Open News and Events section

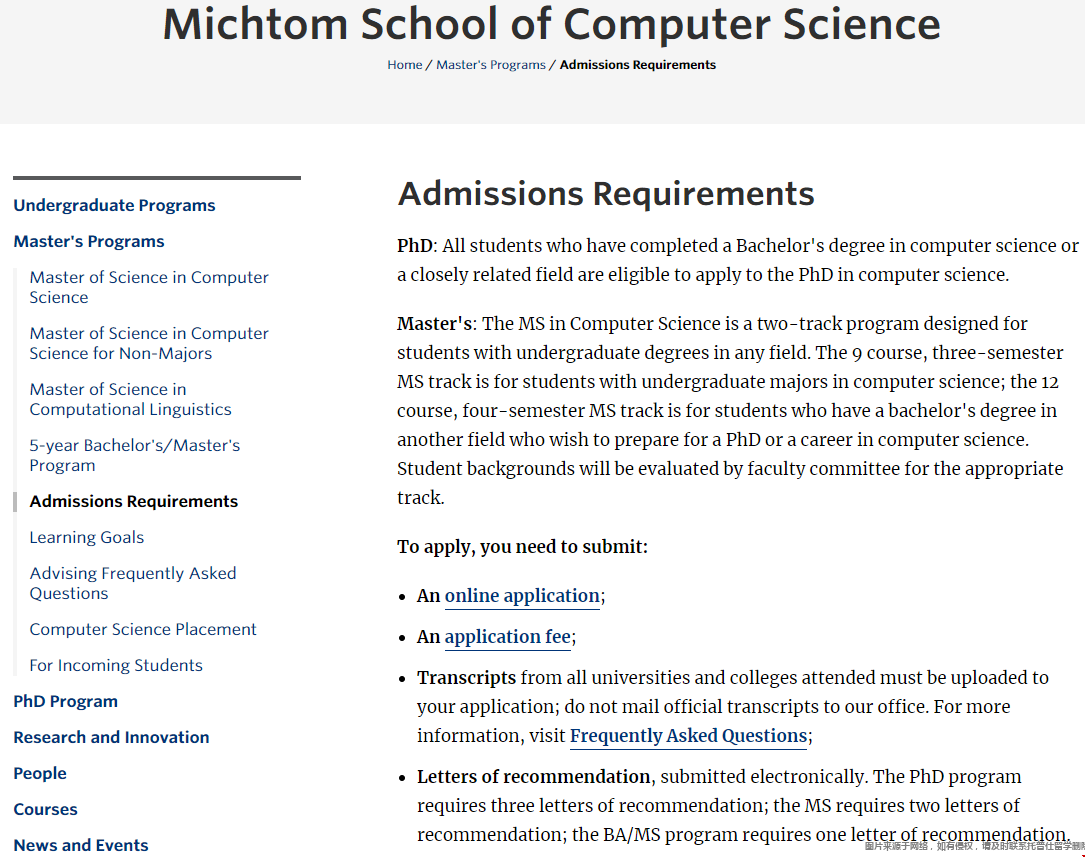pyautogui.click(x=80, y=845)
